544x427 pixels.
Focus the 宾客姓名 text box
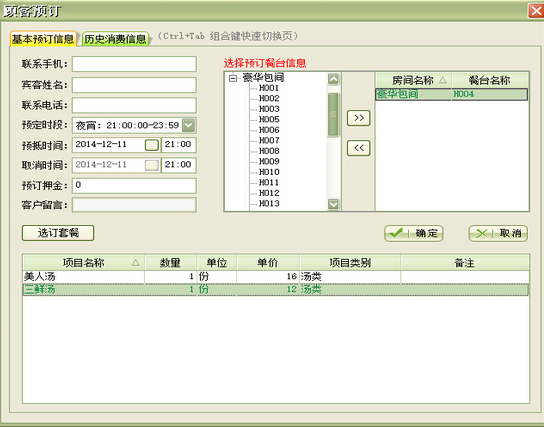click(134, 85)
